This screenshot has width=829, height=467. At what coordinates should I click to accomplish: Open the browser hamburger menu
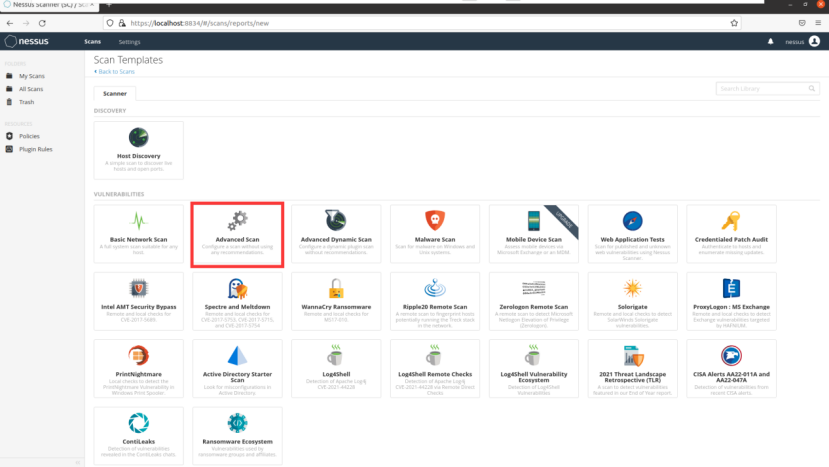[x=818, y=23]
